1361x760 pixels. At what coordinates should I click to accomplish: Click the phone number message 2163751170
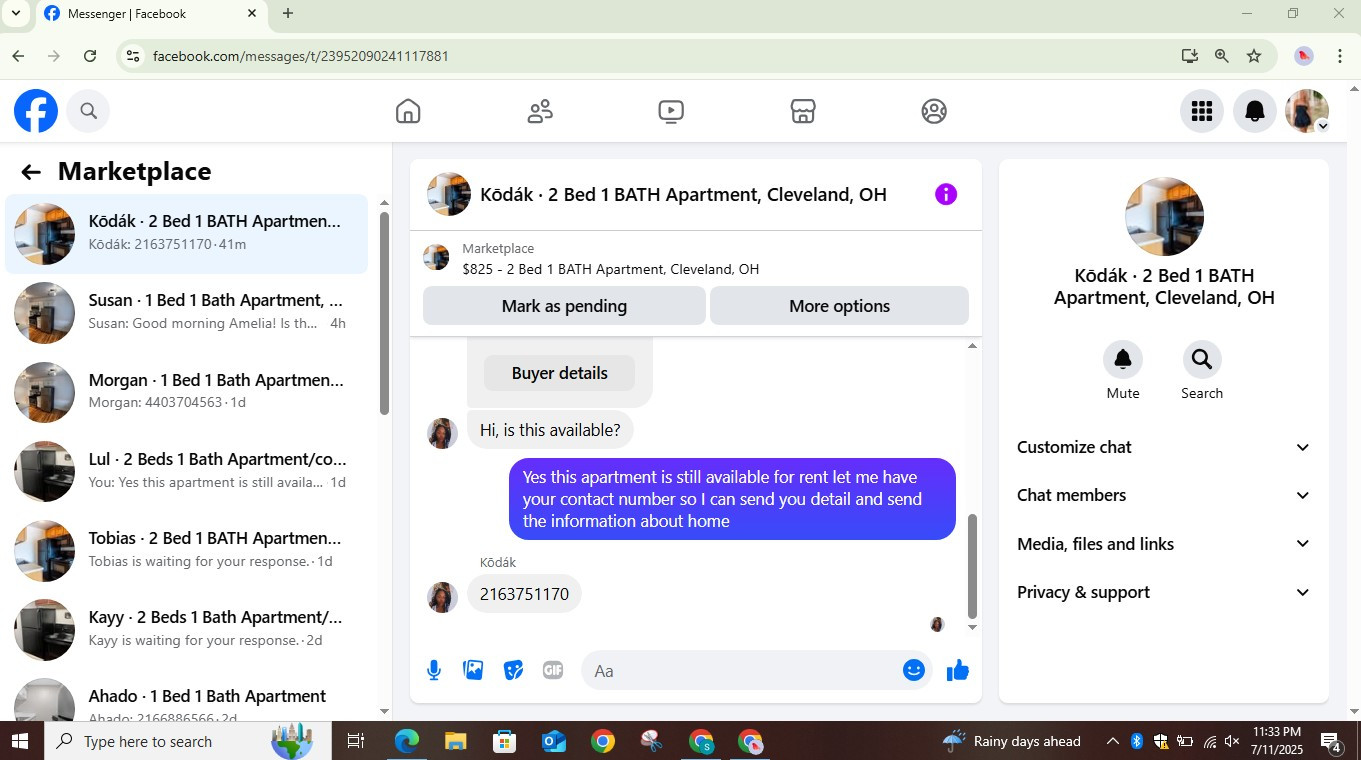524,594
